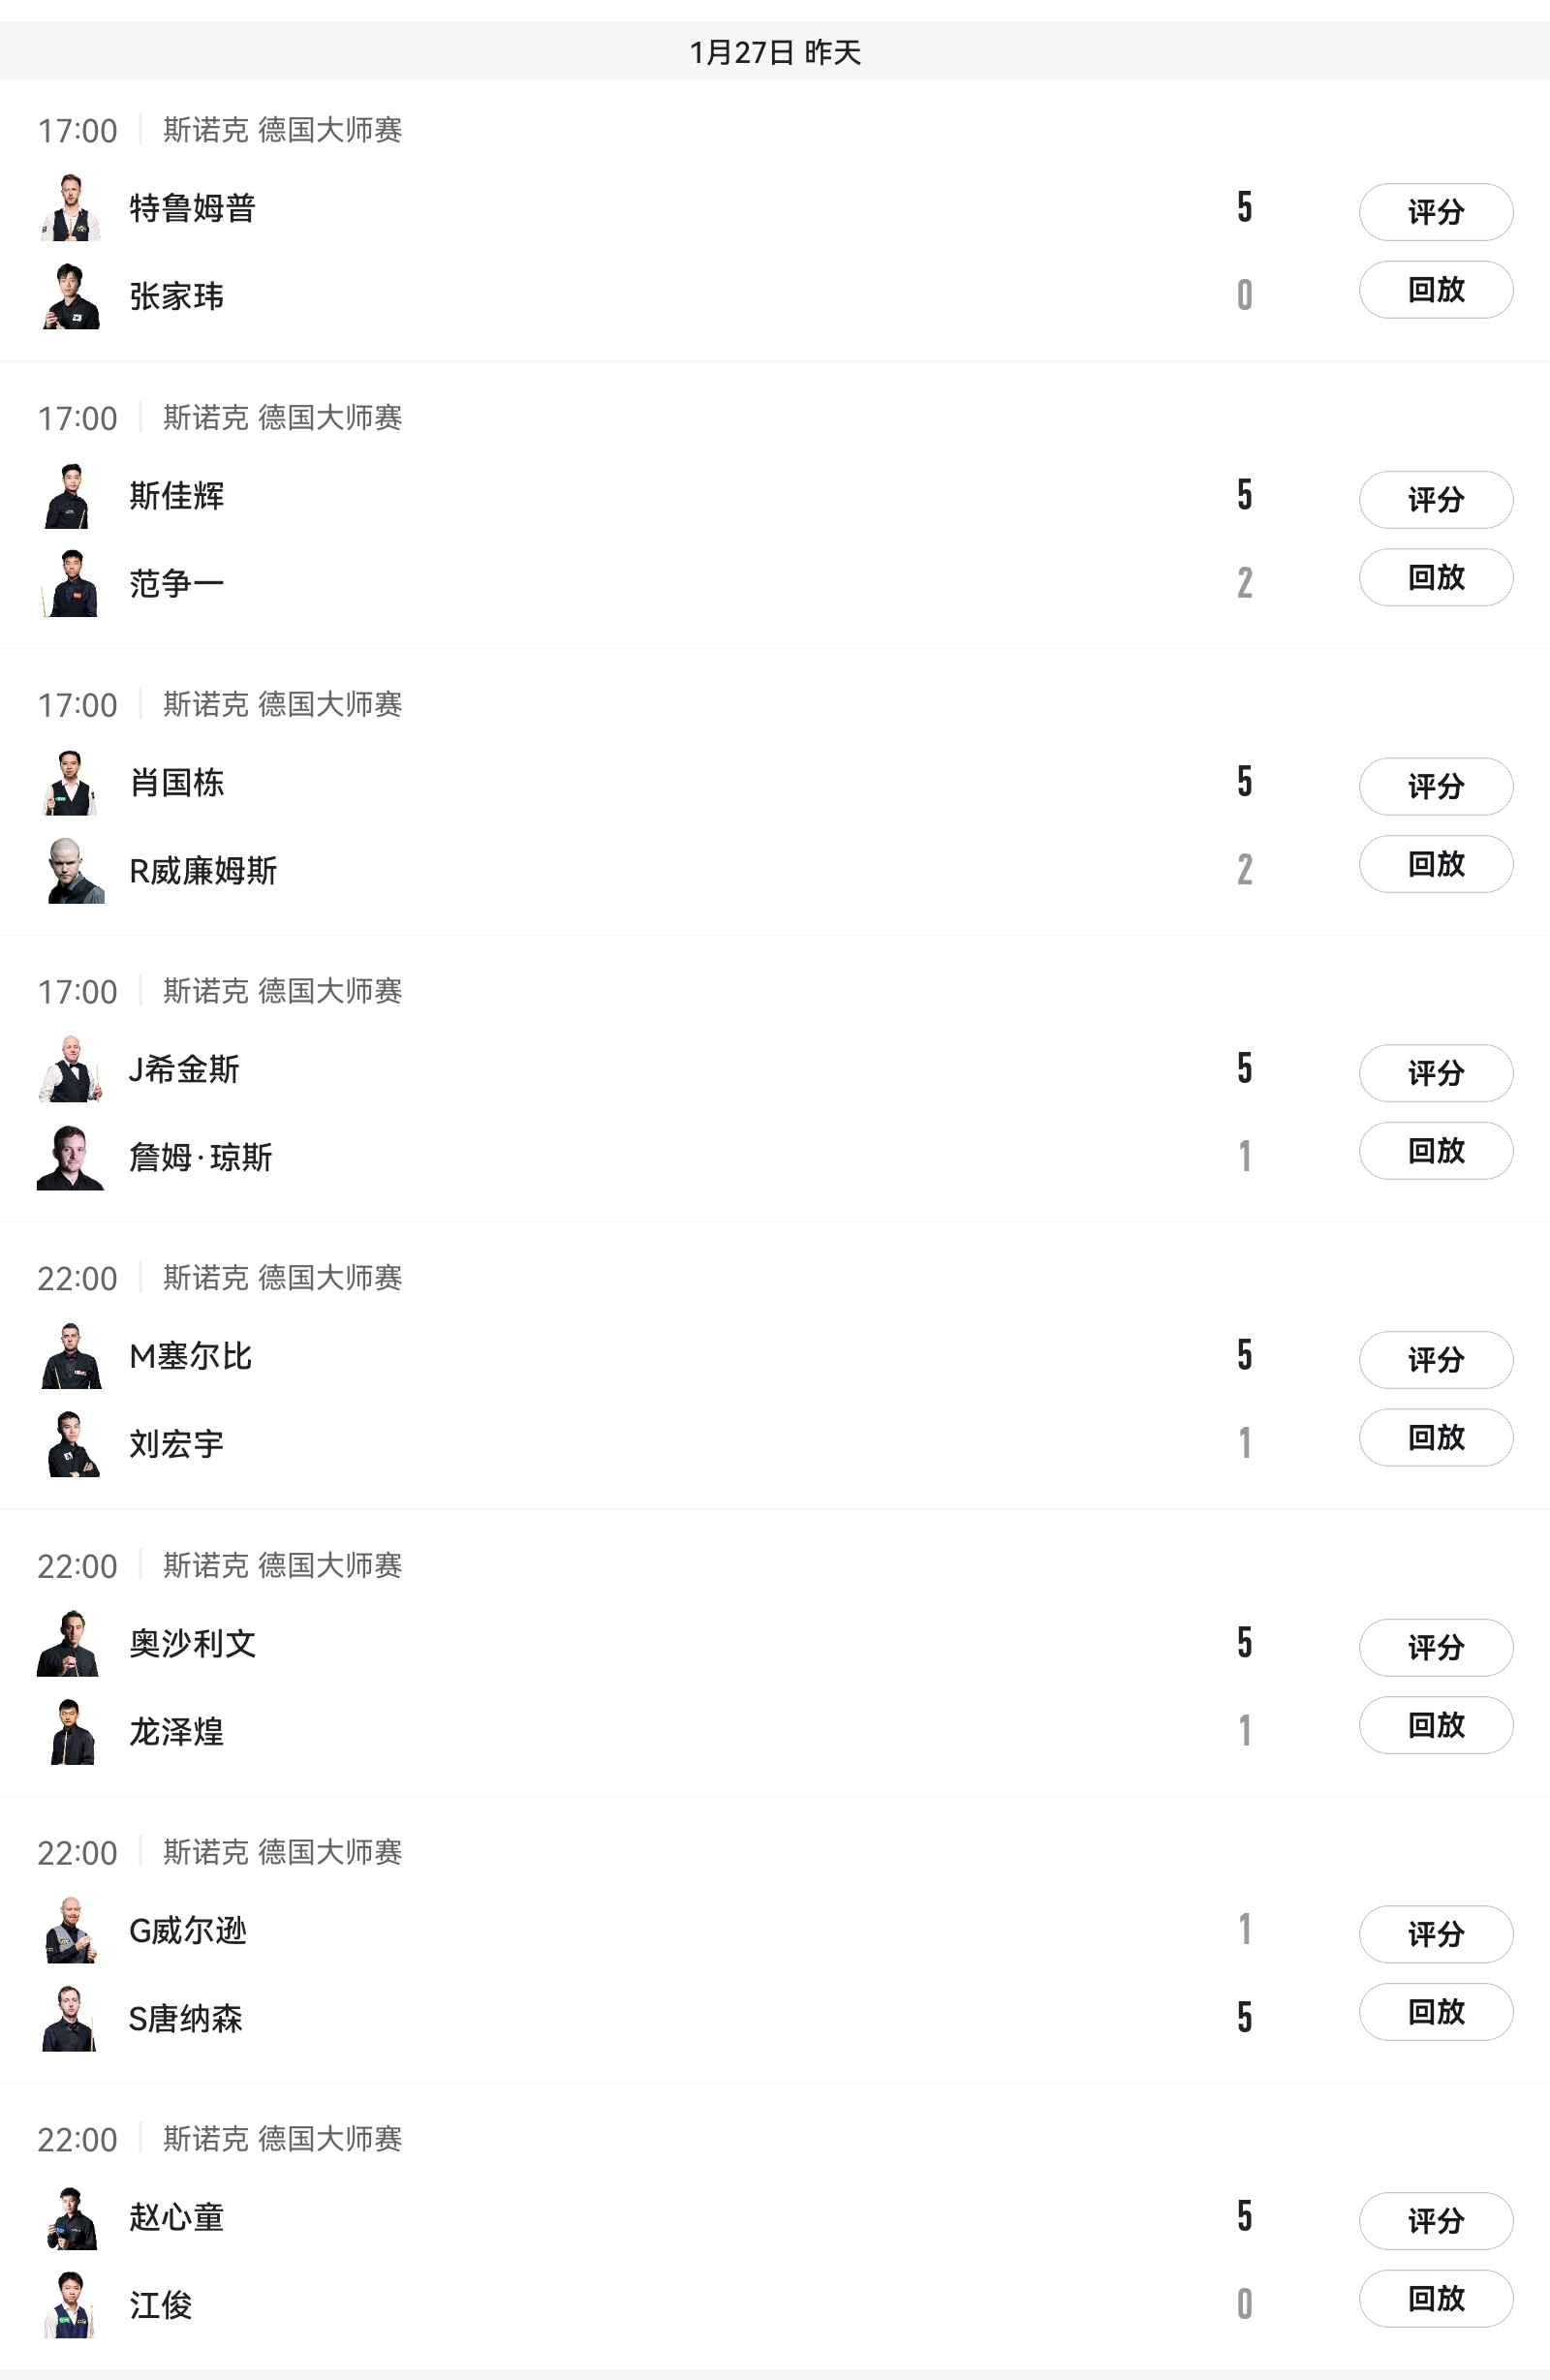Click R威廉姆斯 player portrait

point(71,871)
